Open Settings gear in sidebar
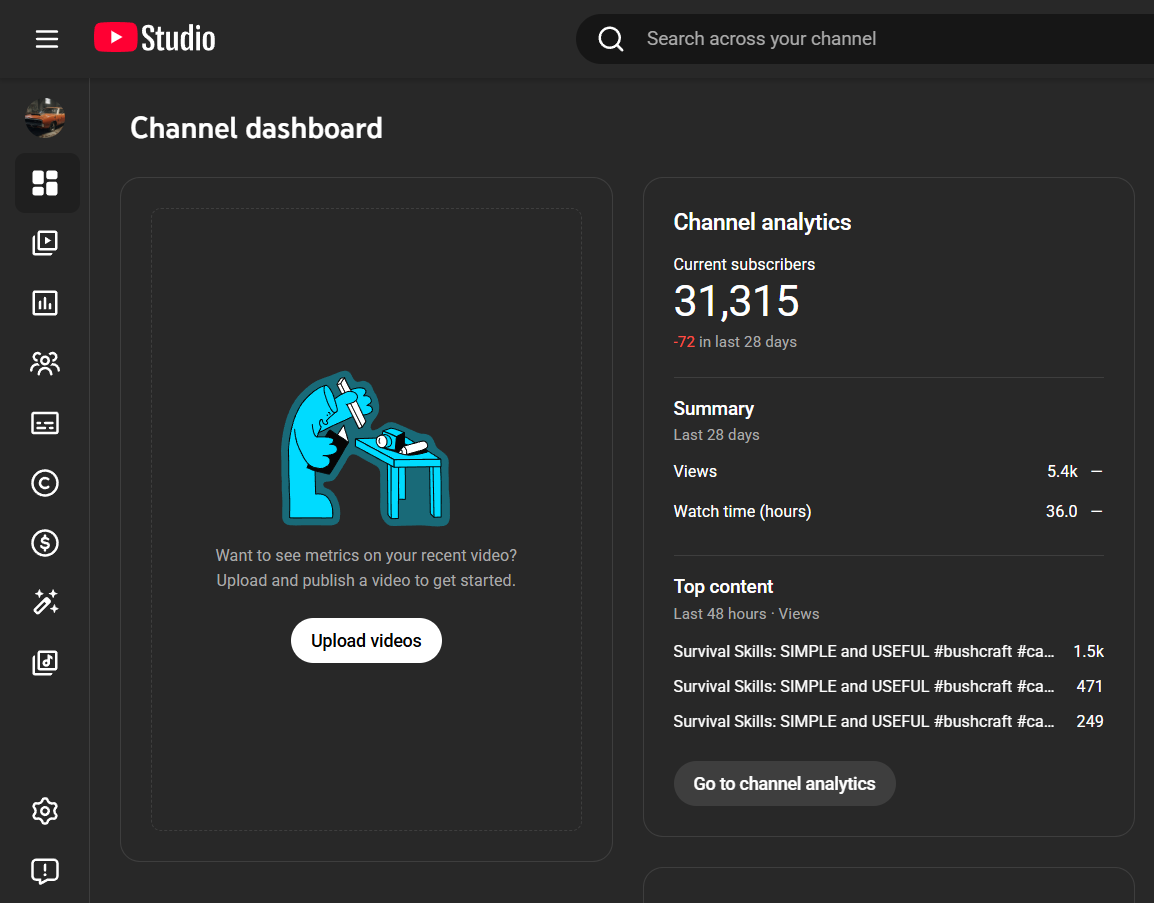The height and width of the screenshot is (903, 1154). [x=46, y=811]
